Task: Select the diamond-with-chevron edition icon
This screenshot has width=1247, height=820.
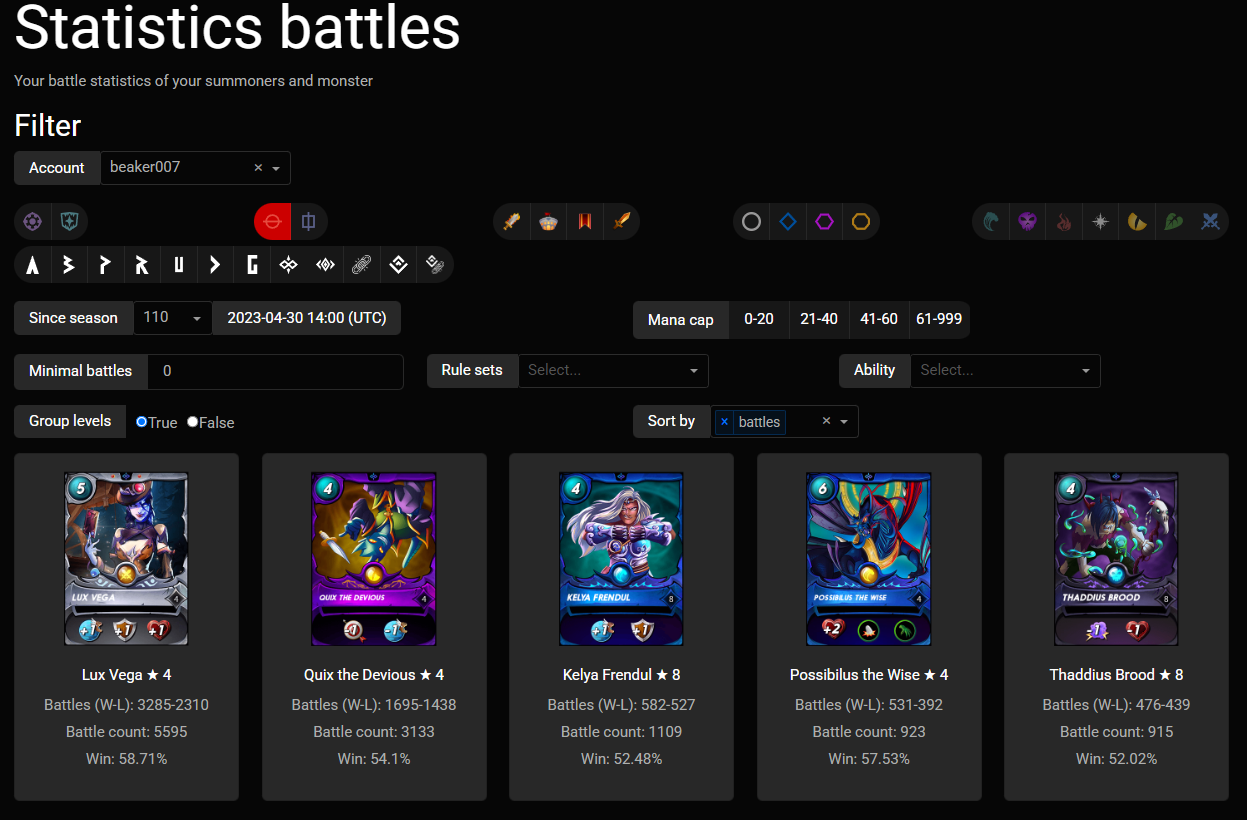Action: click(x=398, y=265)
